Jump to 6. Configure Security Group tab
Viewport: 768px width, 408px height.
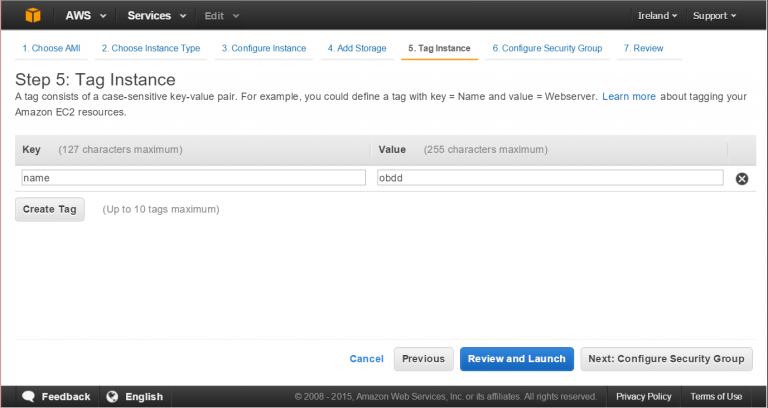547,48
